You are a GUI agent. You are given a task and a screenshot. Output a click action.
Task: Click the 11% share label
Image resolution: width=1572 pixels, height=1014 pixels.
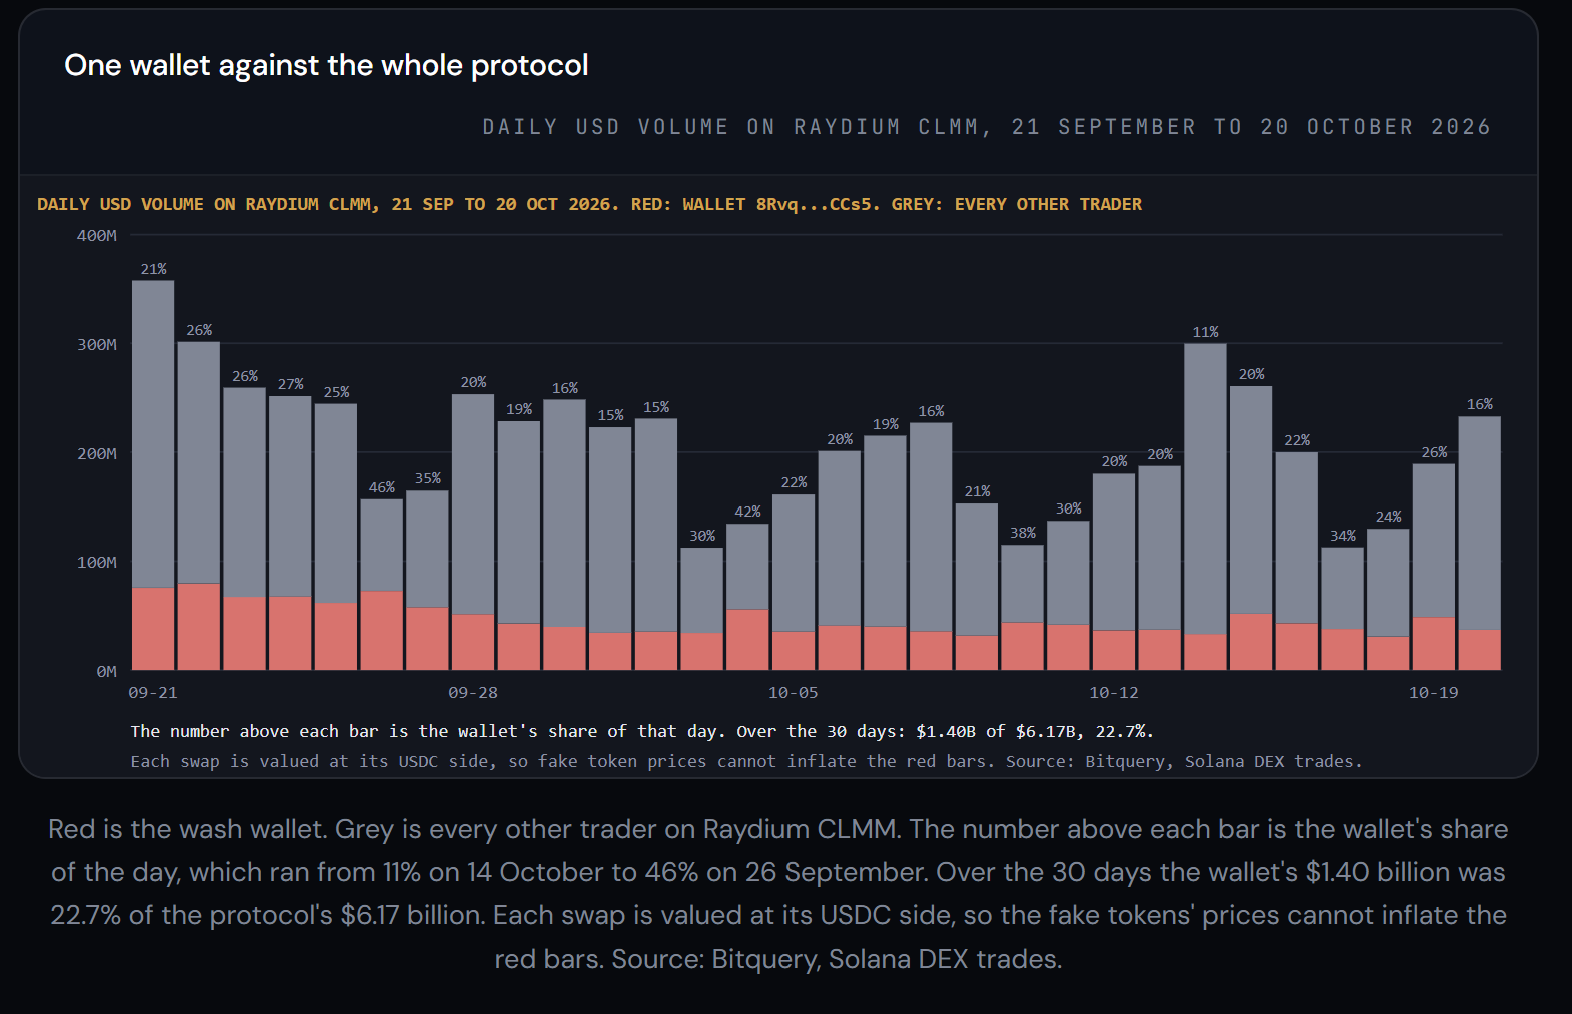[1205, 332]
